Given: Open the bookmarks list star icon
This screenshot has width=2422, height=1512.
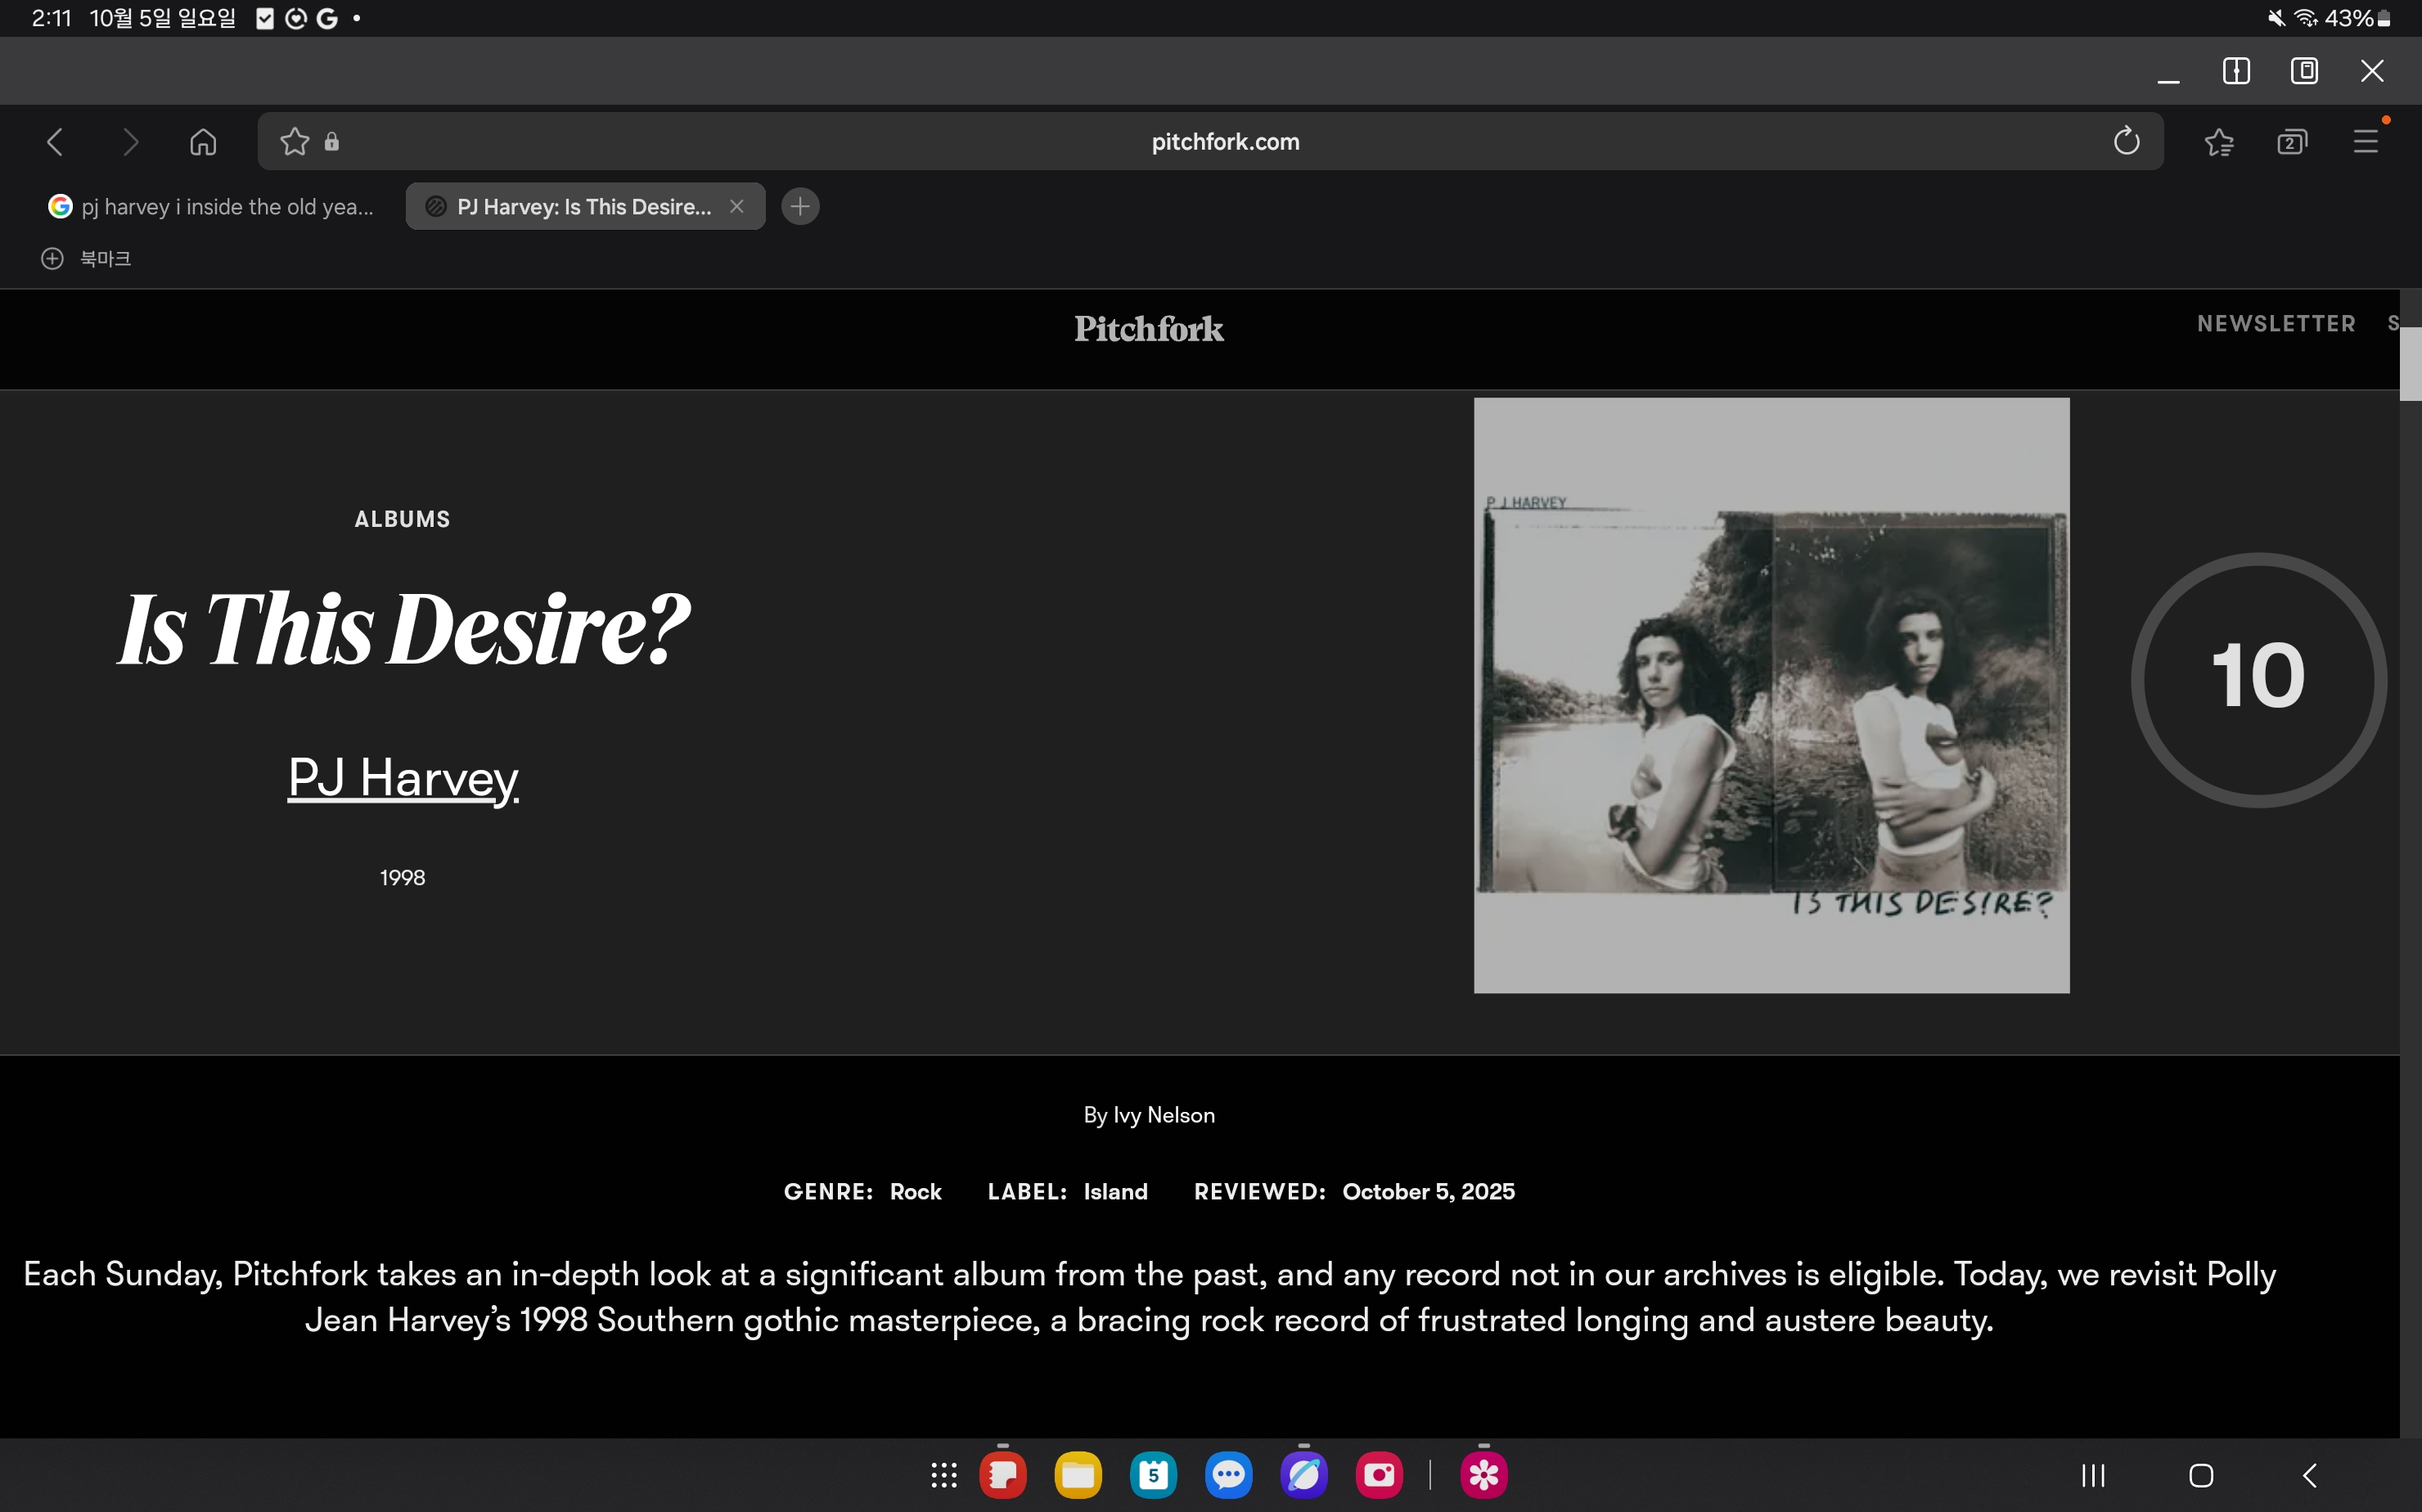Looking at the screenshot, I should tap(2218, 142).
